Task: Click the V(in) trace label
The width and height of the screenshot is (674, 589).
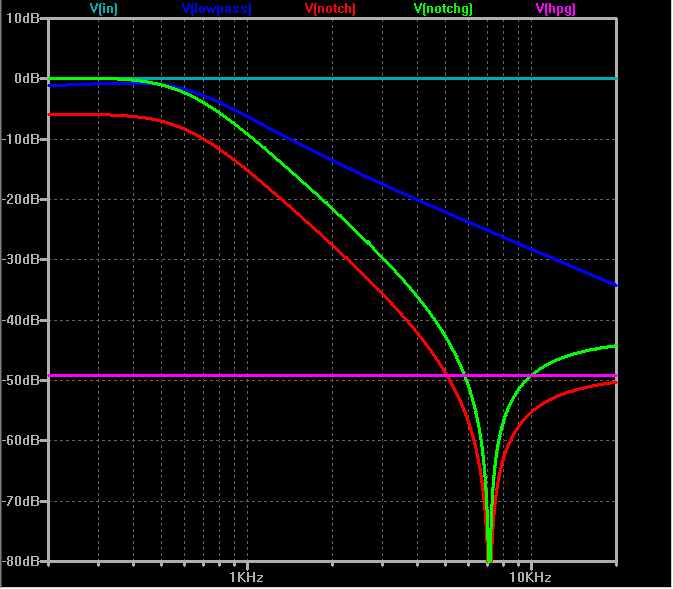Action: point(104,8)
